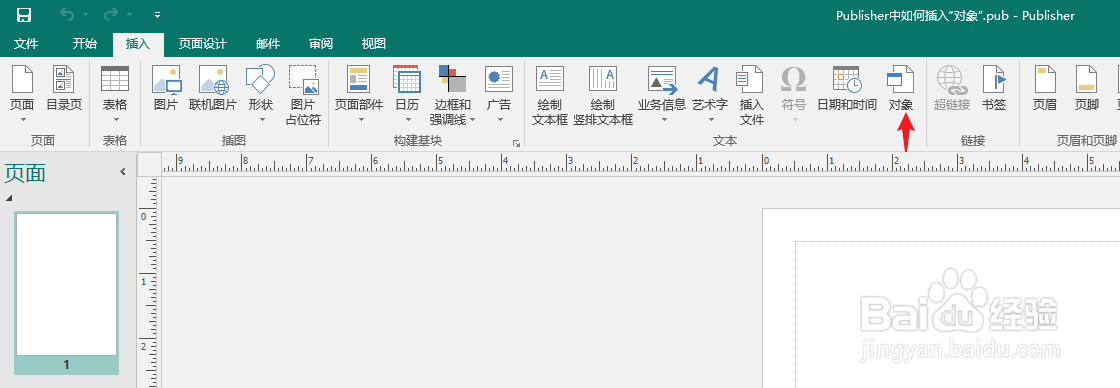The height and width of the screenshot is (388, 1120).
Task: Select 绘制文本框 draw text box
Action: click(x=549, y=95)
